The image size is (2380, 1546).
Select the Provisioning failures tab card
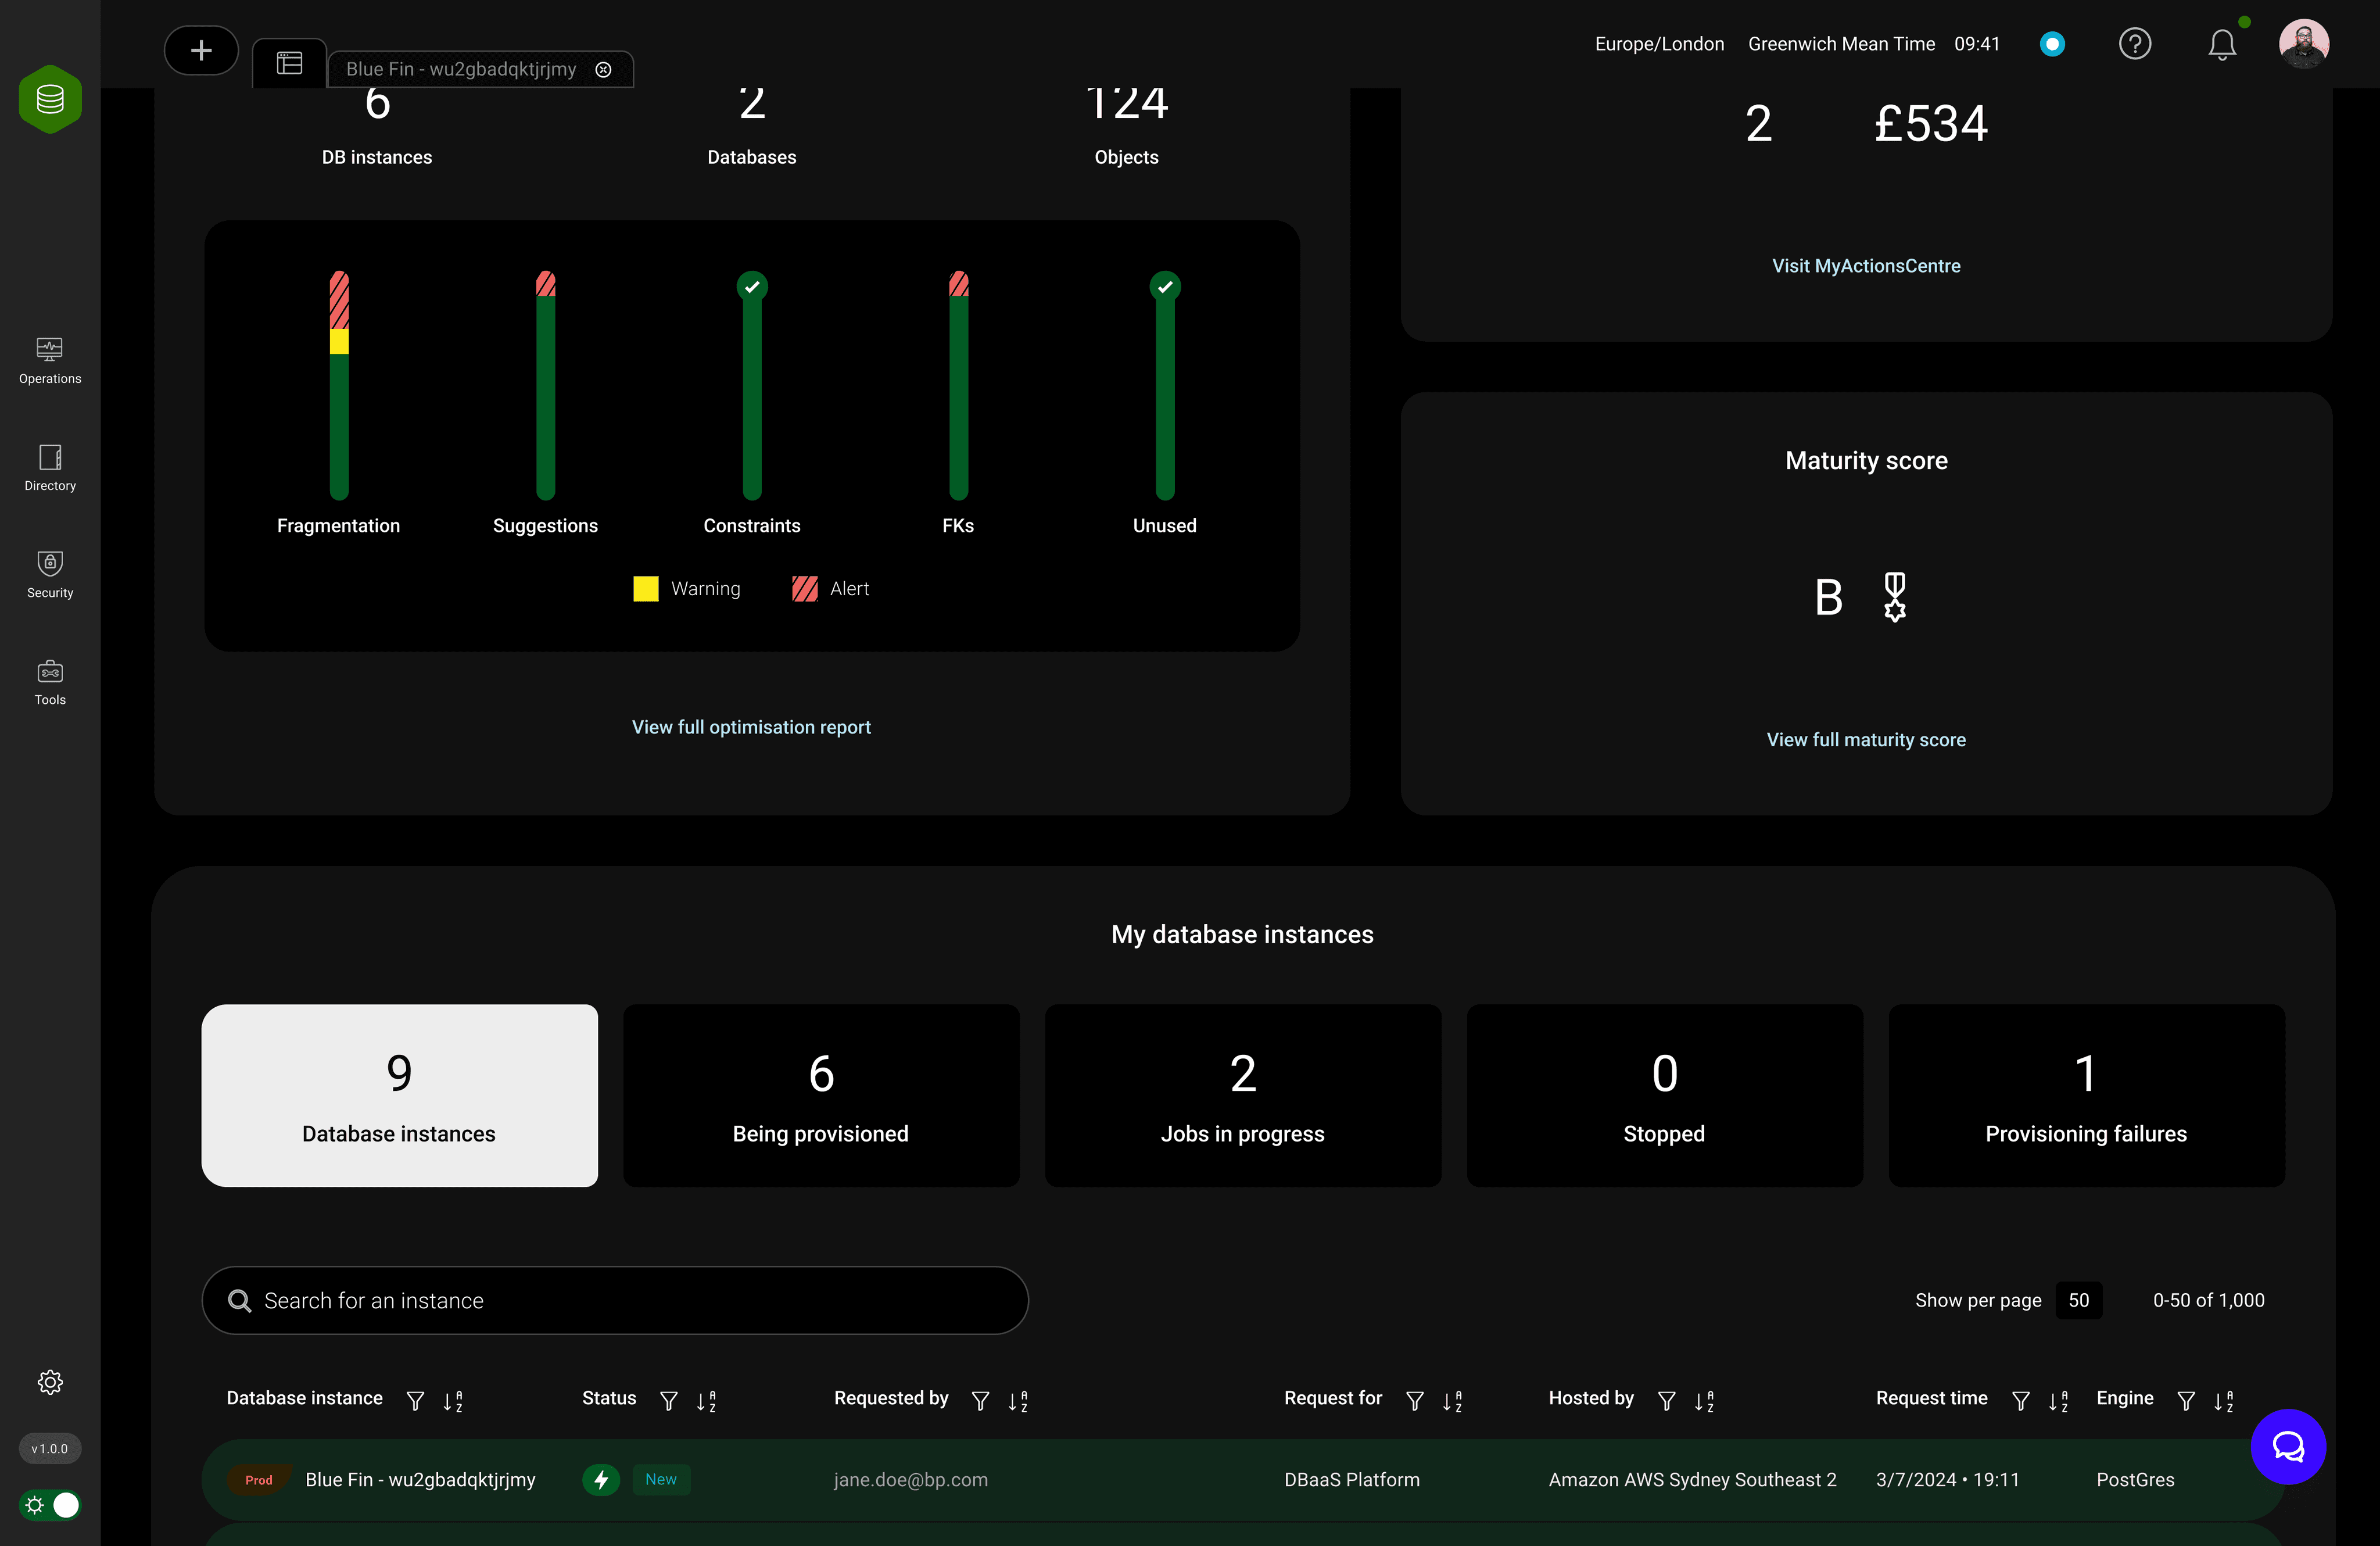coord(2085,1095)
